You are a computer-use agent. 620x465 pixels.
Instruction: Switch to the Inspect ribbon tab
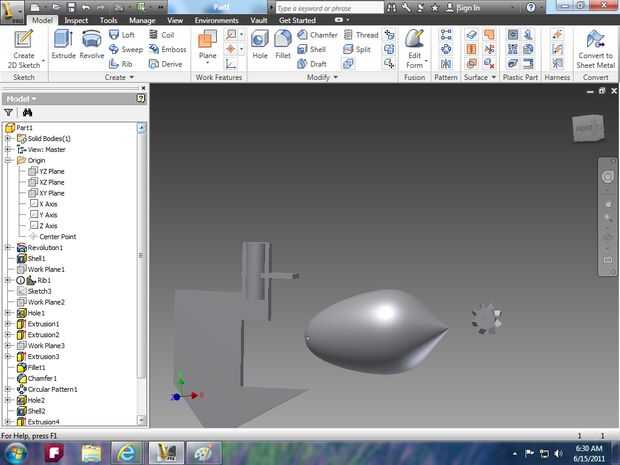point(76,20)
